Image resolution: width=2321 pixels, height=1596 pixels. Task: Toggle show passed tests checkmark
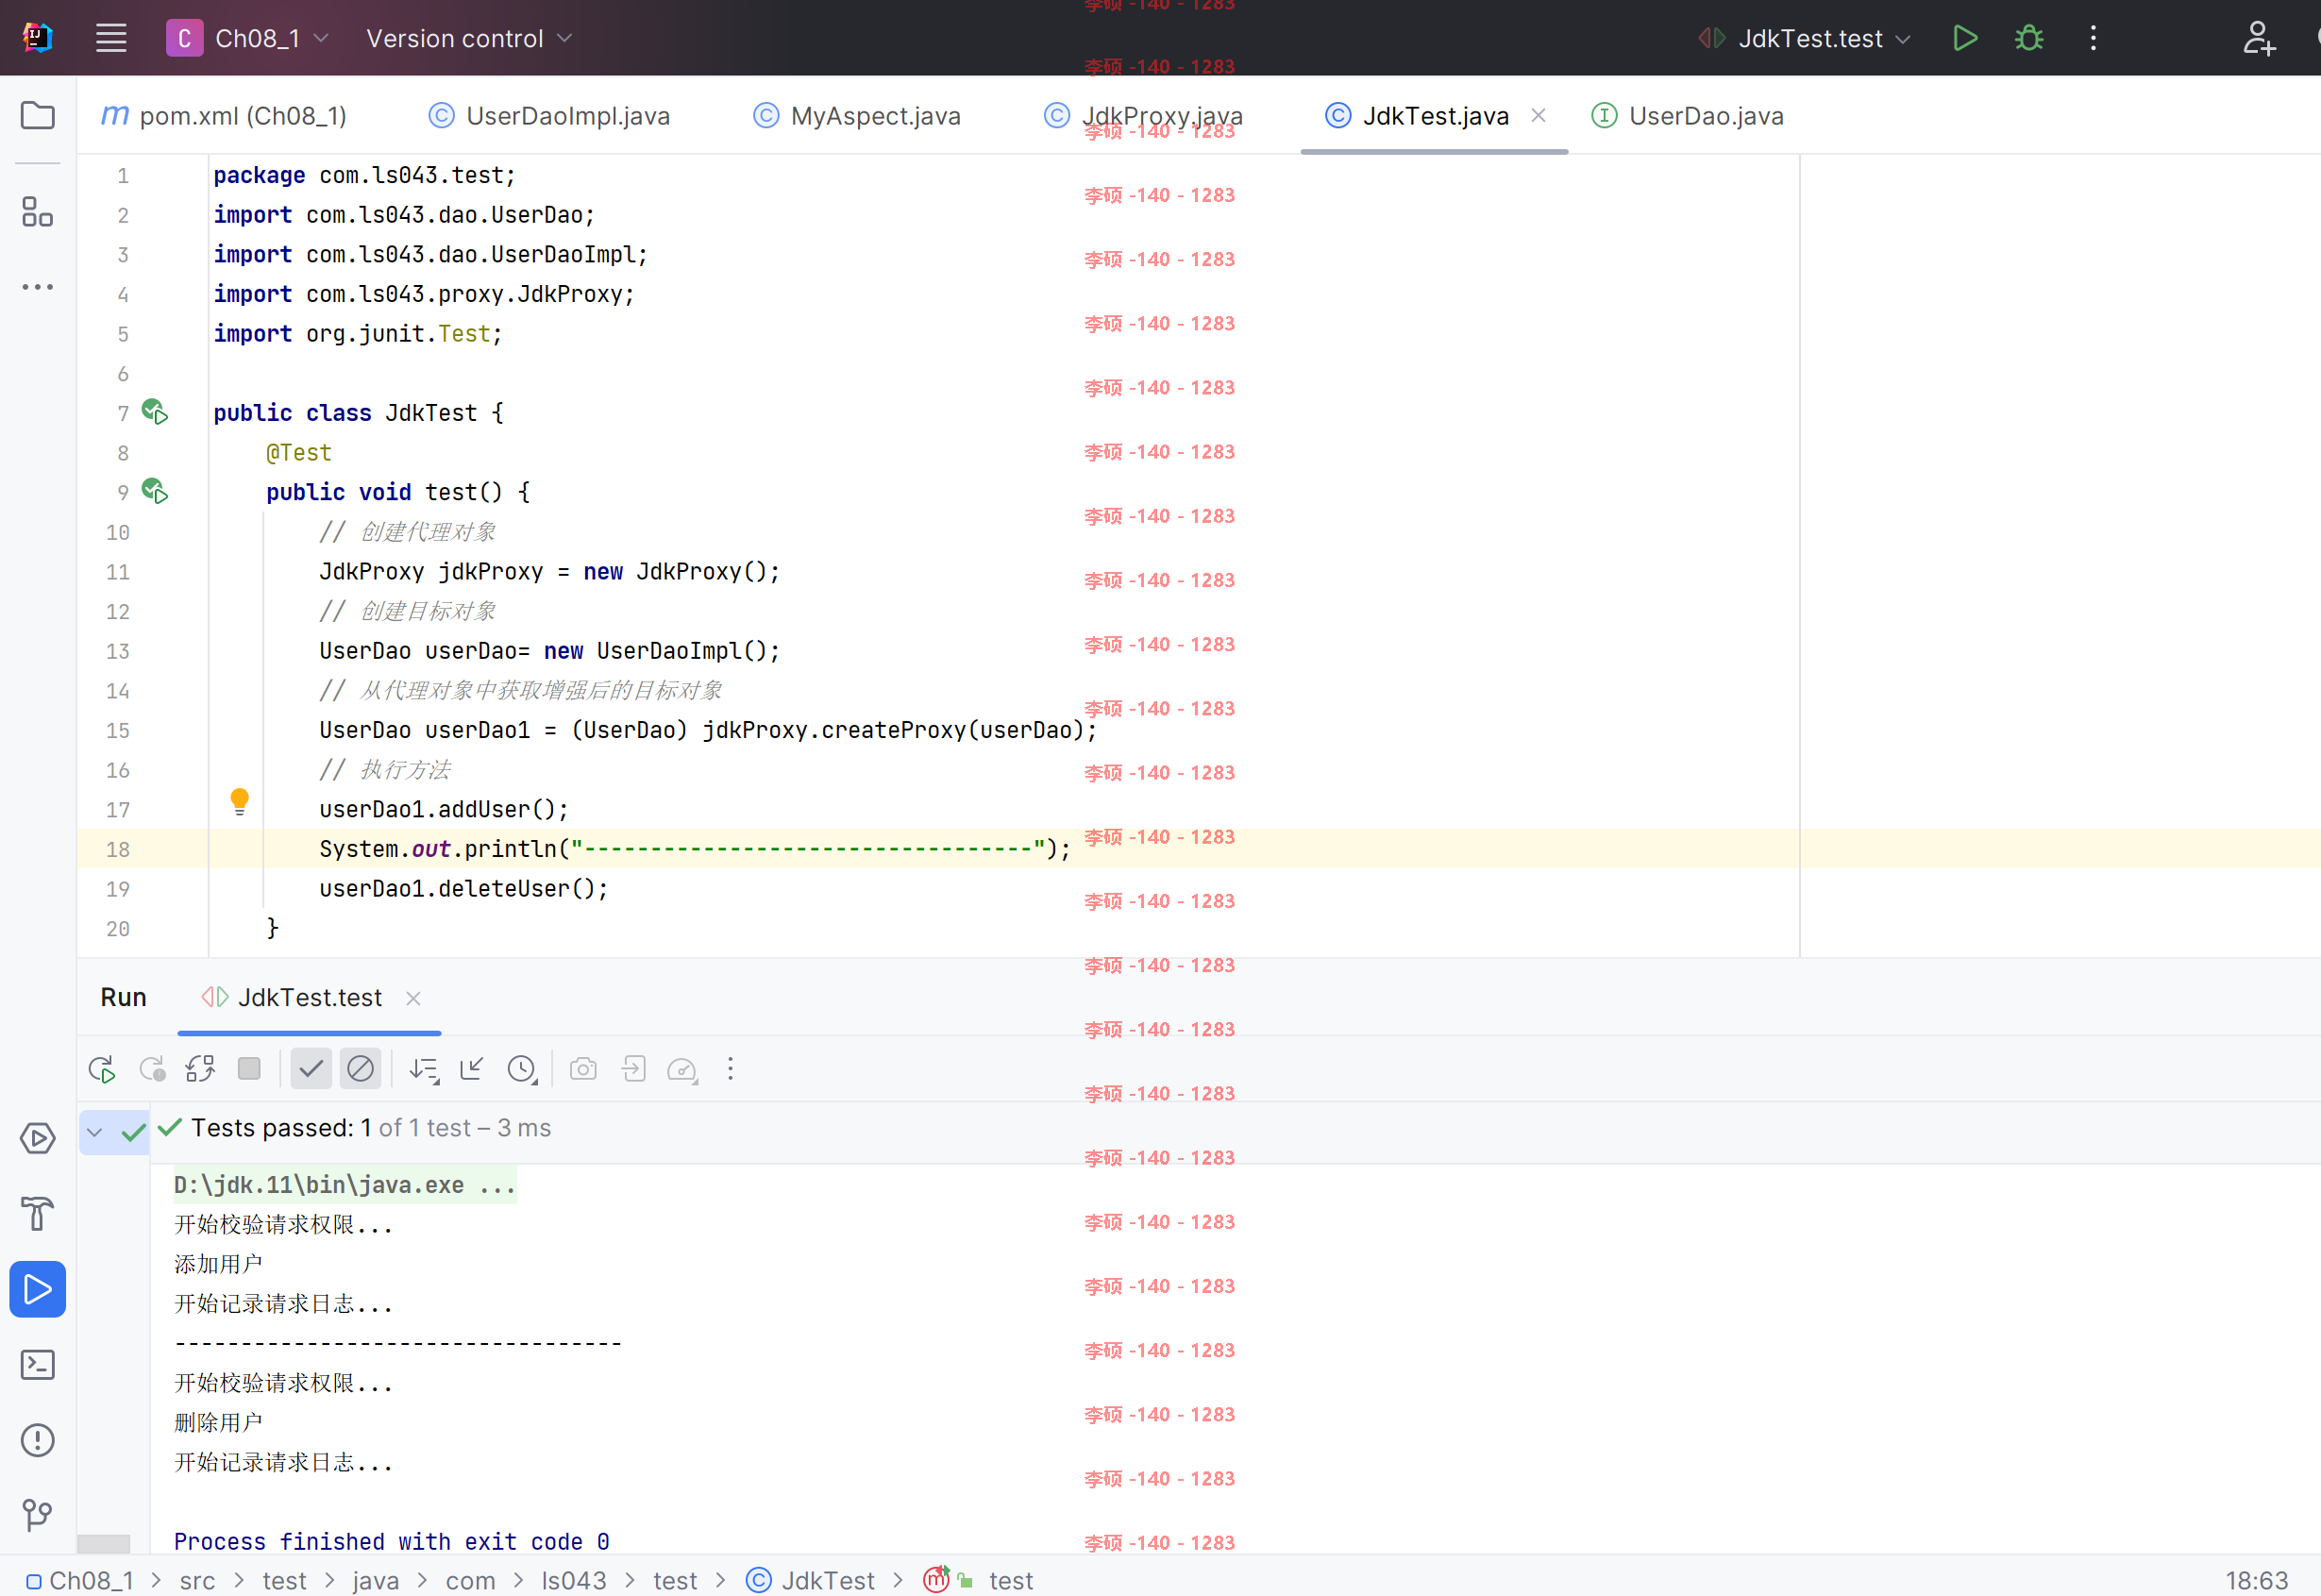(311, 1069)
